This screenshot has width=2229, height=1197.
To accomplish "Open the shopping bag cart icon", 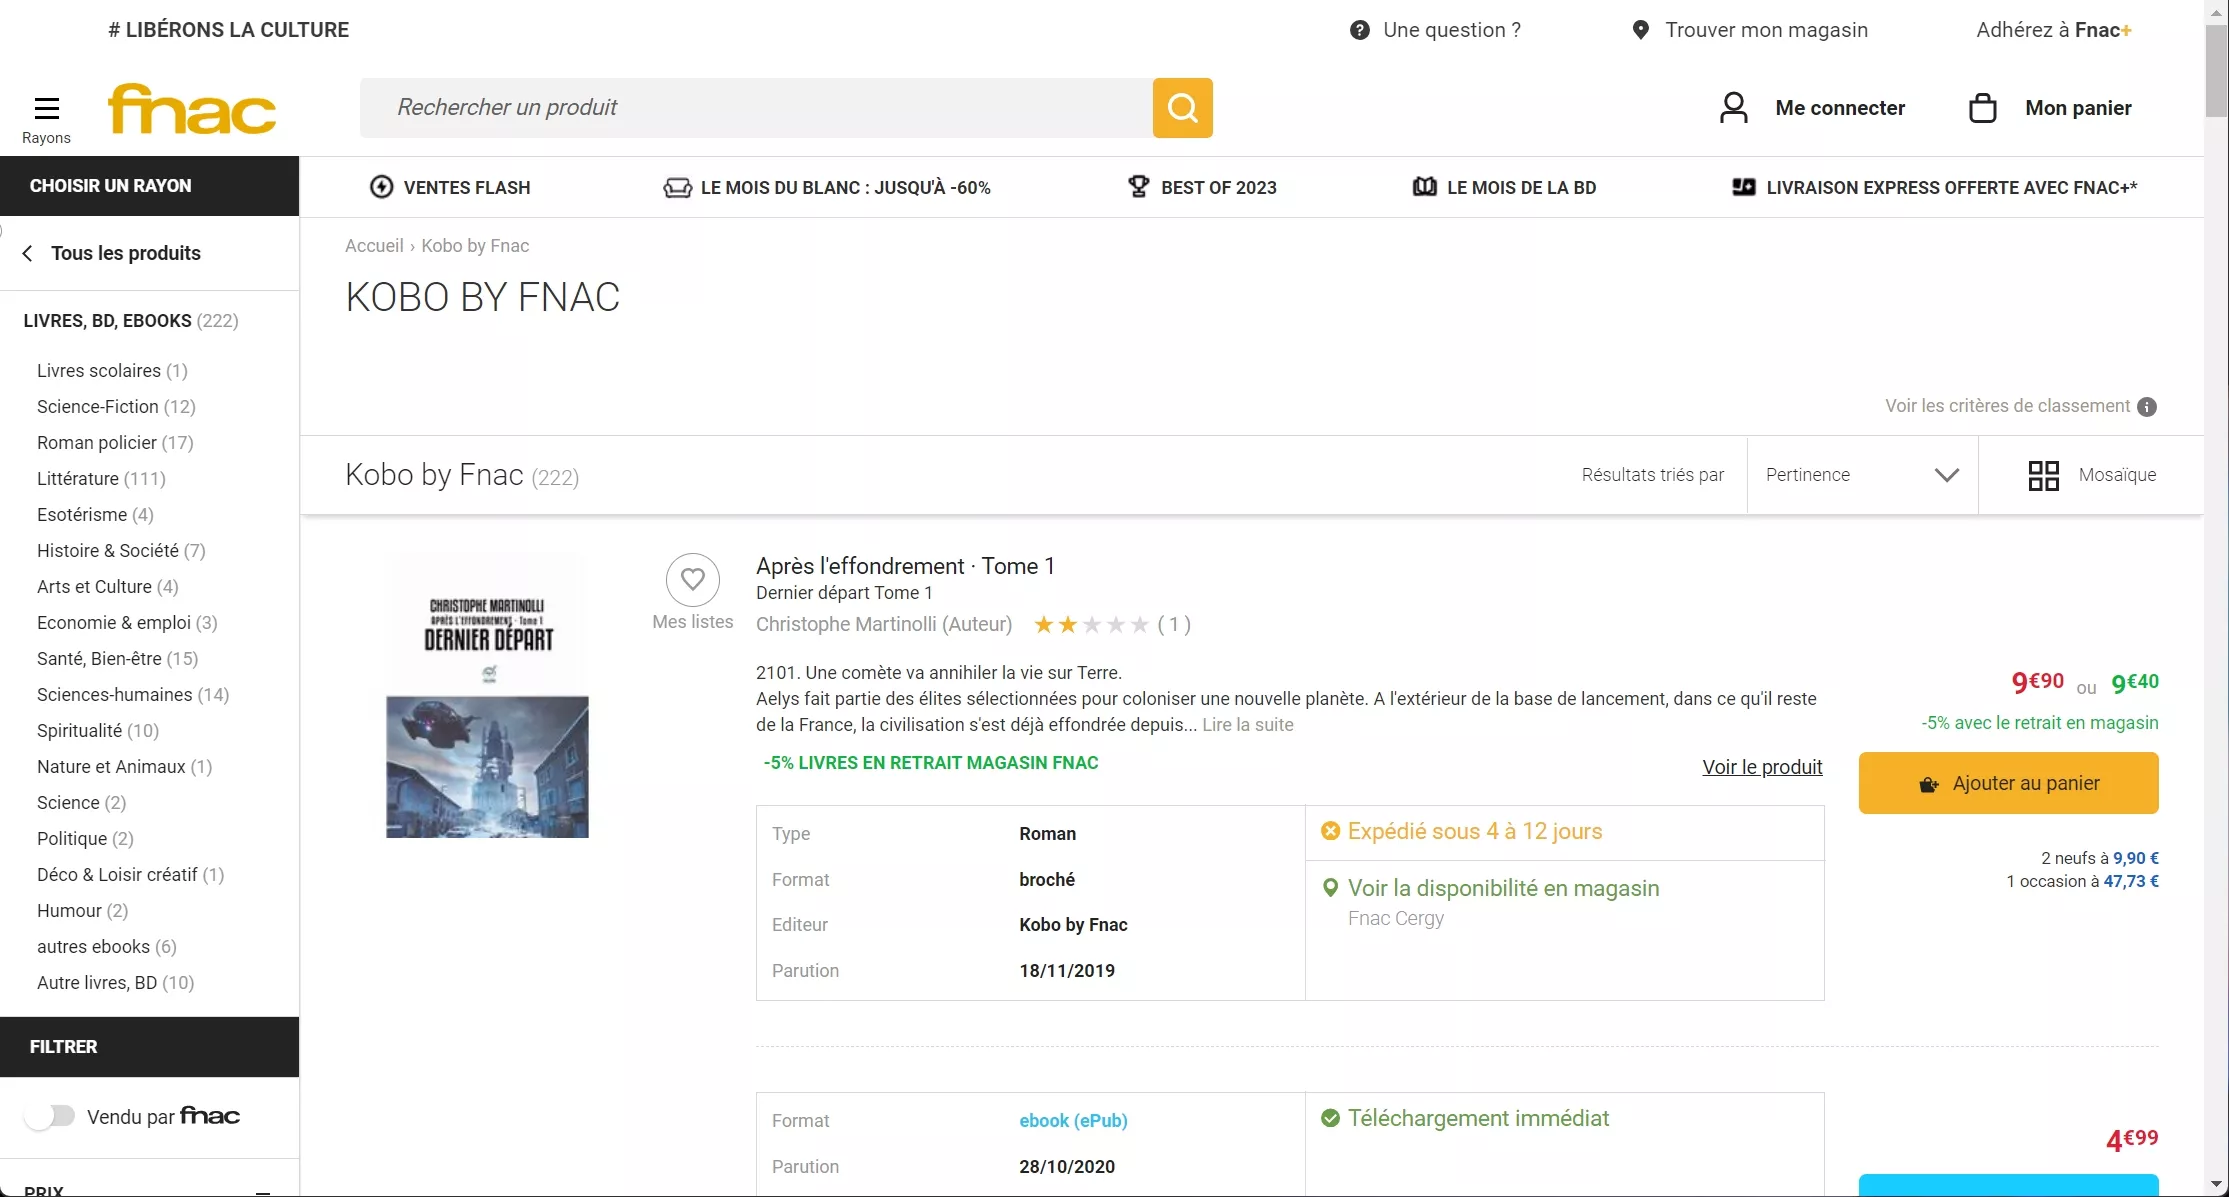I will tap(1982, 108).
